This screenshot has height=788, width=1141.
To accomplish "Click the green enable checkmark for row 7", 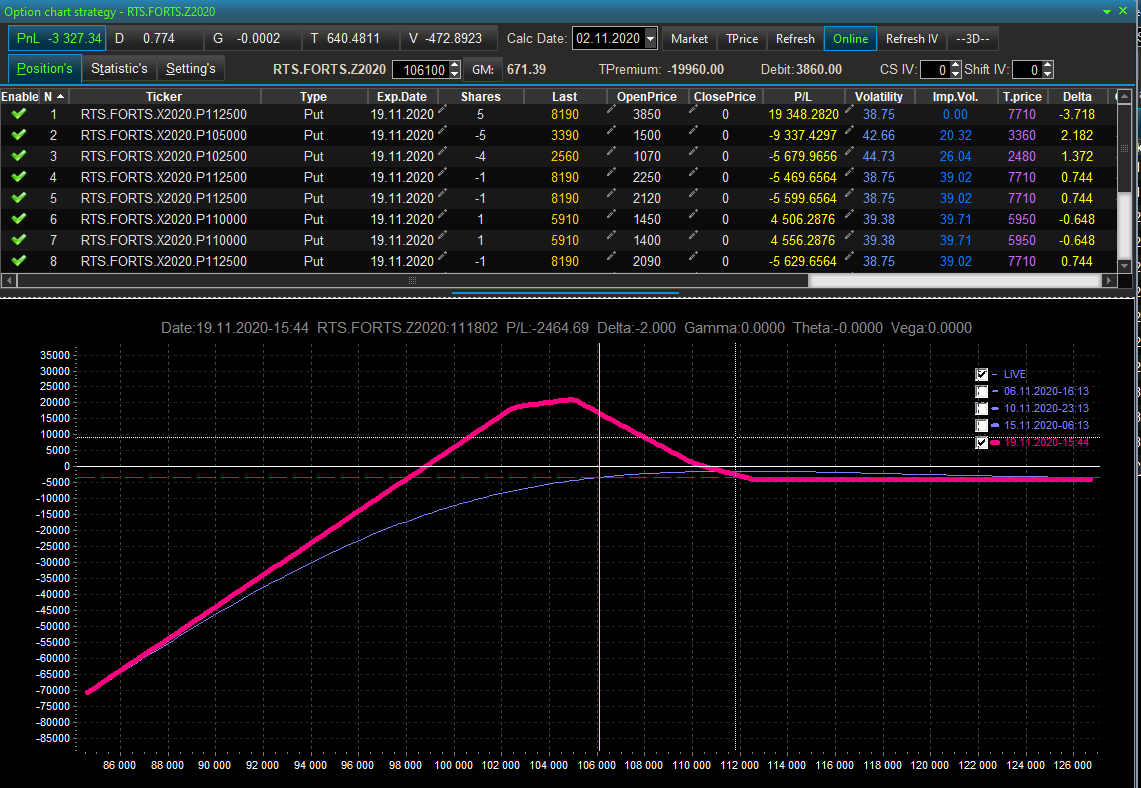I will tap(18, 240).
